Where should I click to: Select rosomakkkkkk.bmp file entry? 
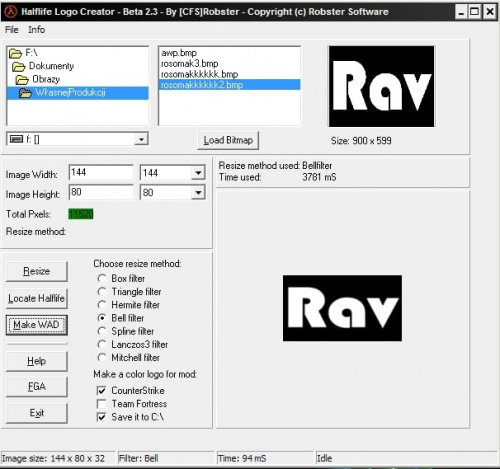tap(199, 74)
